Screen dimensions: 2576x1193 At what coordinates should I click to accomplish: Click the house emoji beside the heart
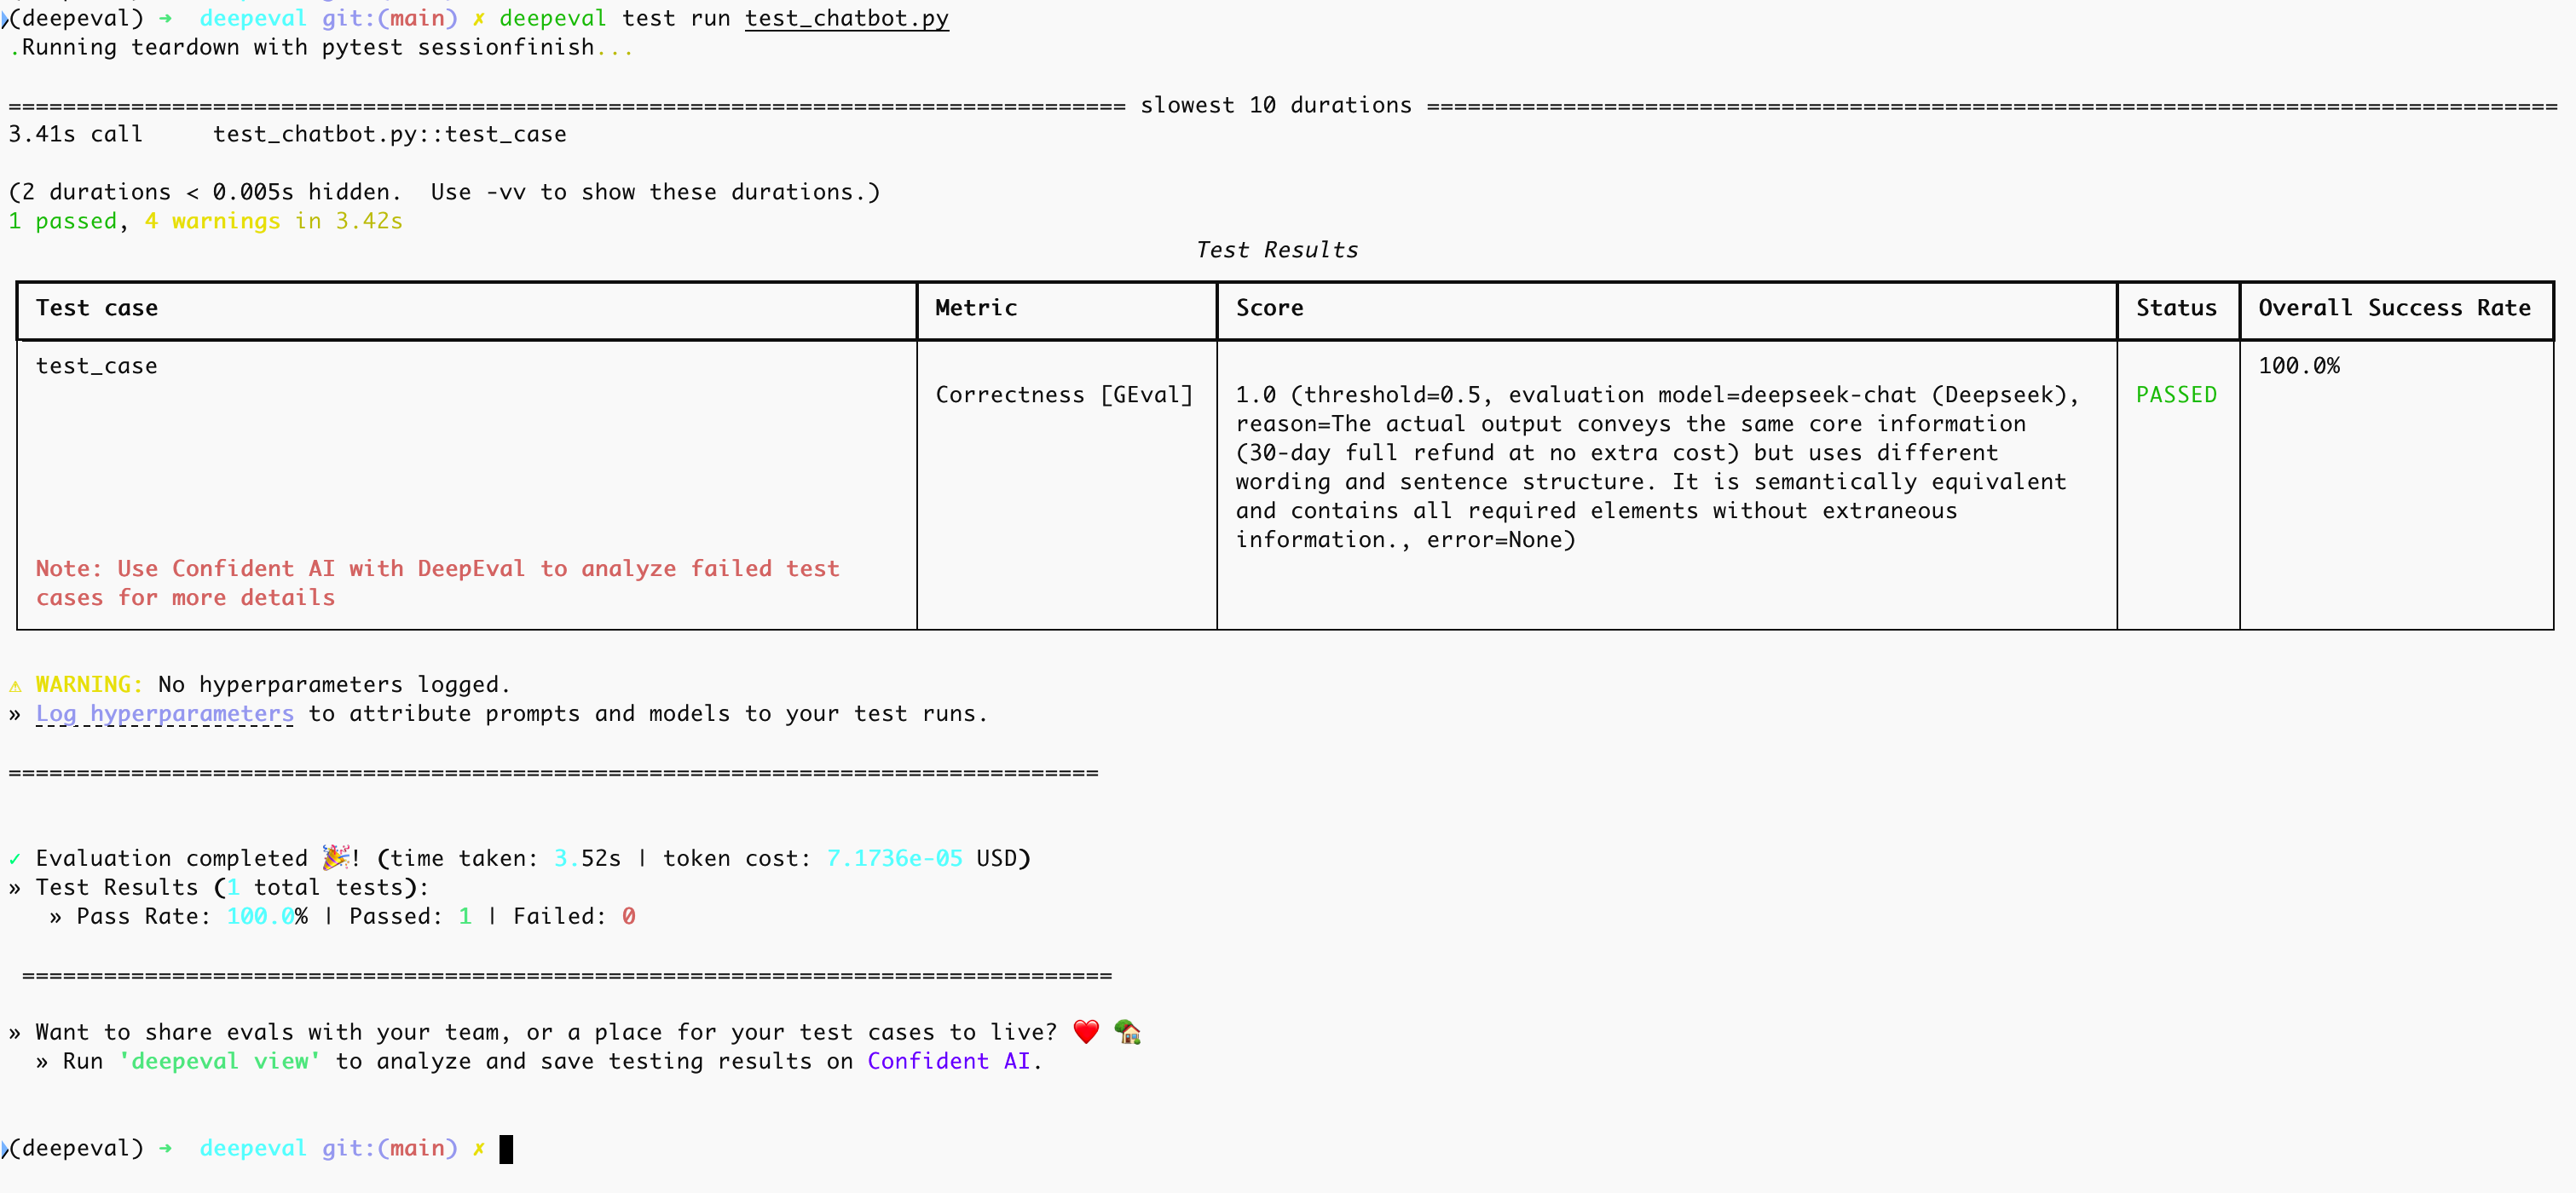1127,1031
